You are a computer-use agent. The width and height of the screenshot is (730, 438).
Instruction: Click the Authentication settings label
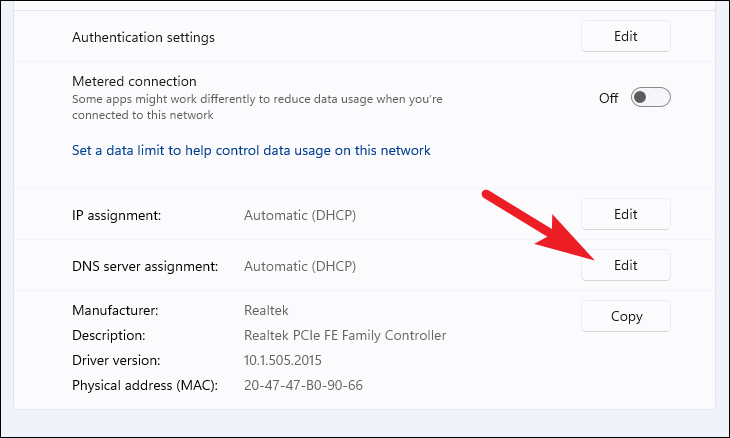click(143, 37)
